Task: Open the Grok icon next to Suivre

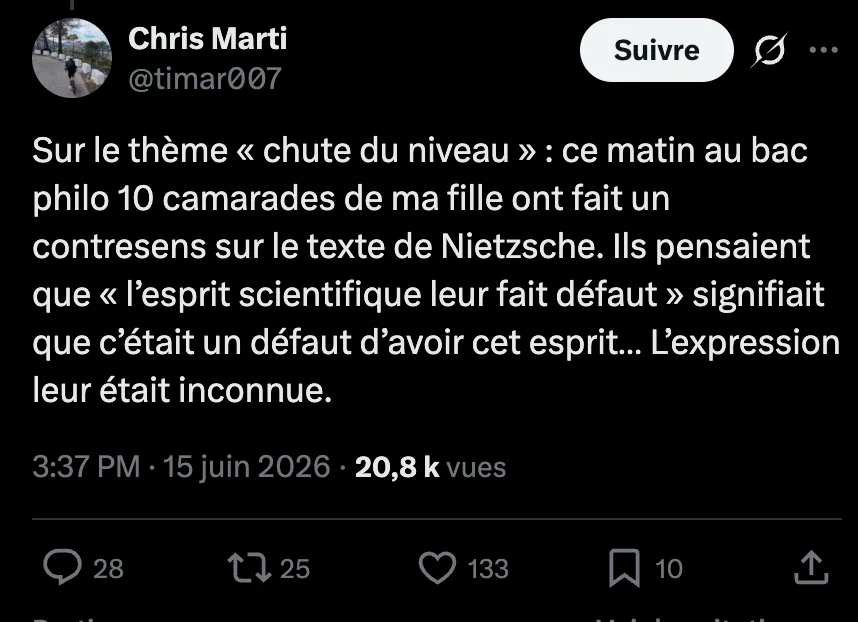Action: (769, 50)
